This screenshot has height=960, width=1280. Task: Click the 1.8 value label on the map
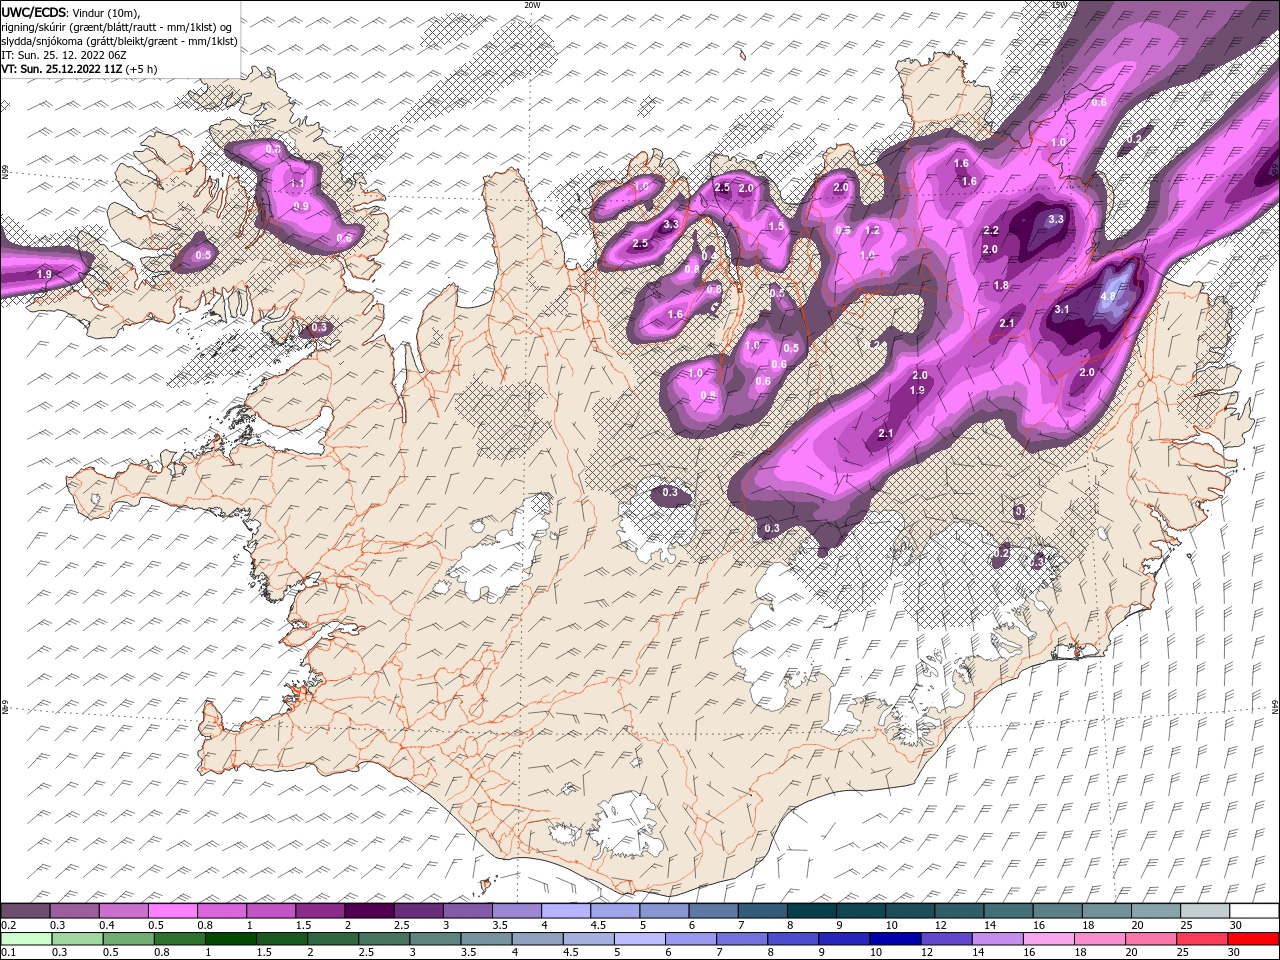pos(1001,286)
